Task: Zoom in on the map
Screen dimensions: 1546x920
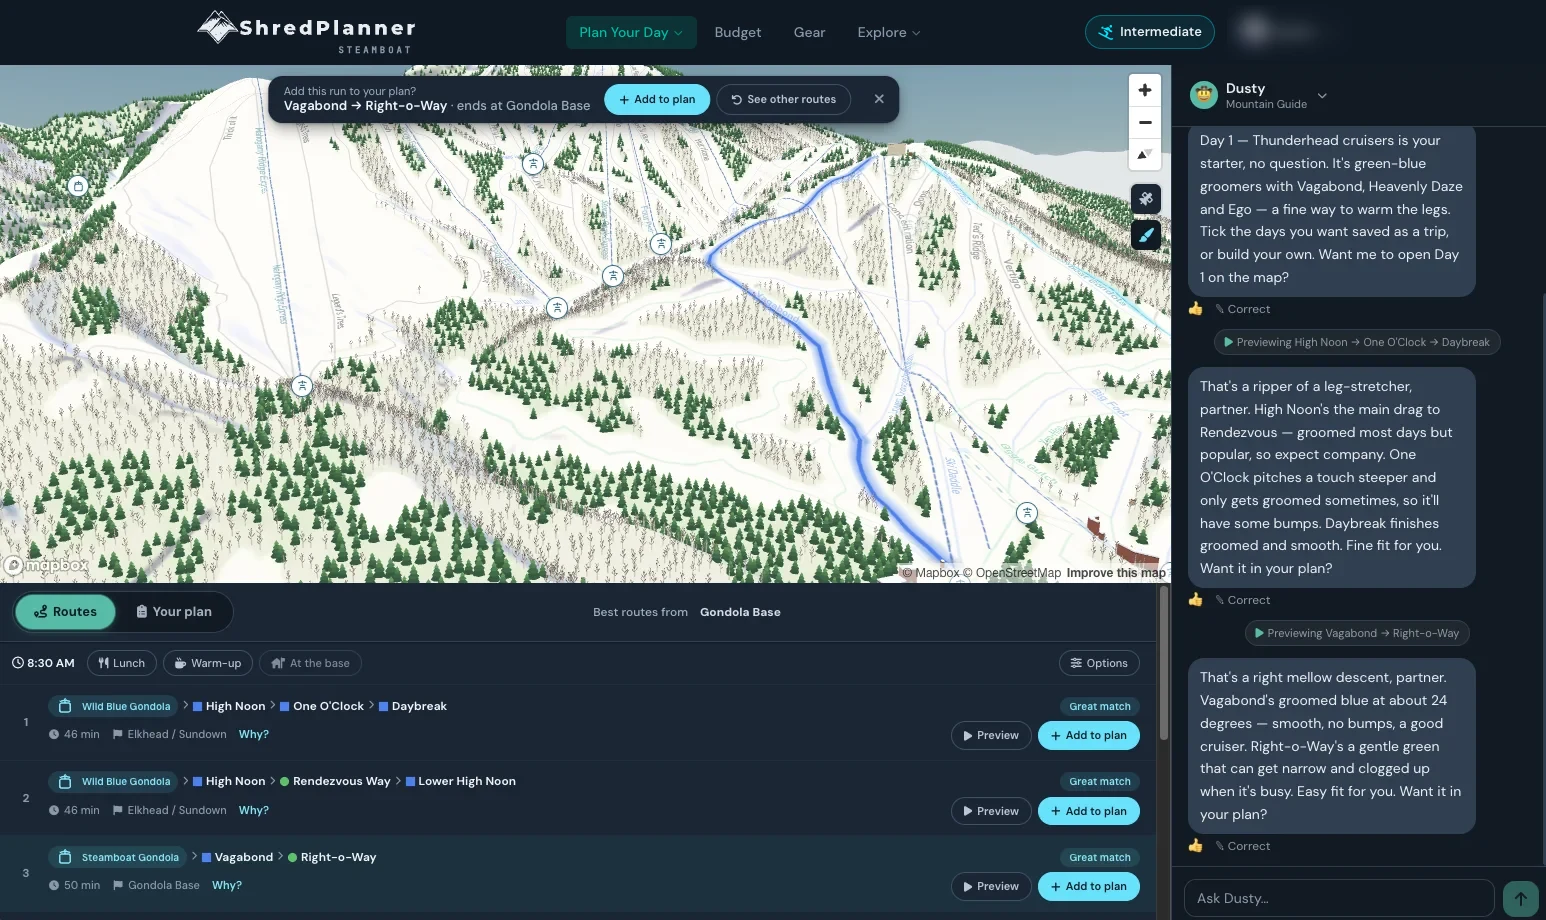Action: 1145,90
